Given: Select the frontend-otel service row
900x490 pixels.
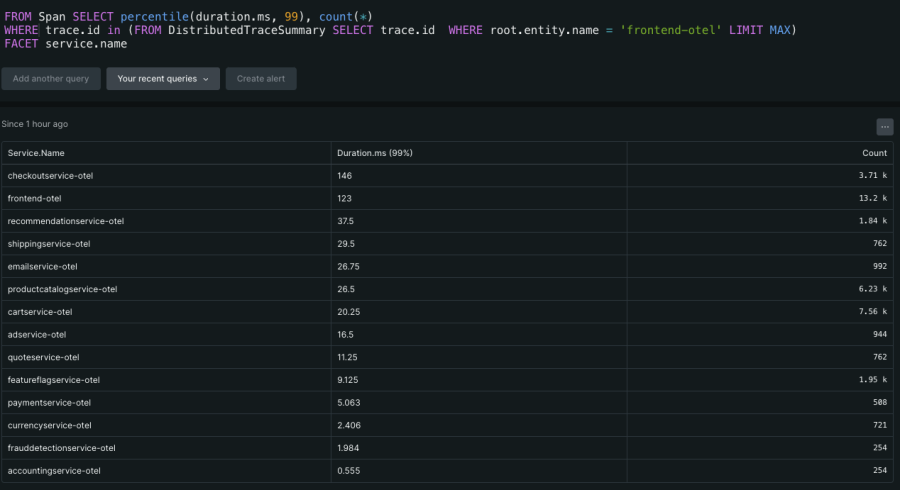Looking at the screenshot, I should coord(34,198).
